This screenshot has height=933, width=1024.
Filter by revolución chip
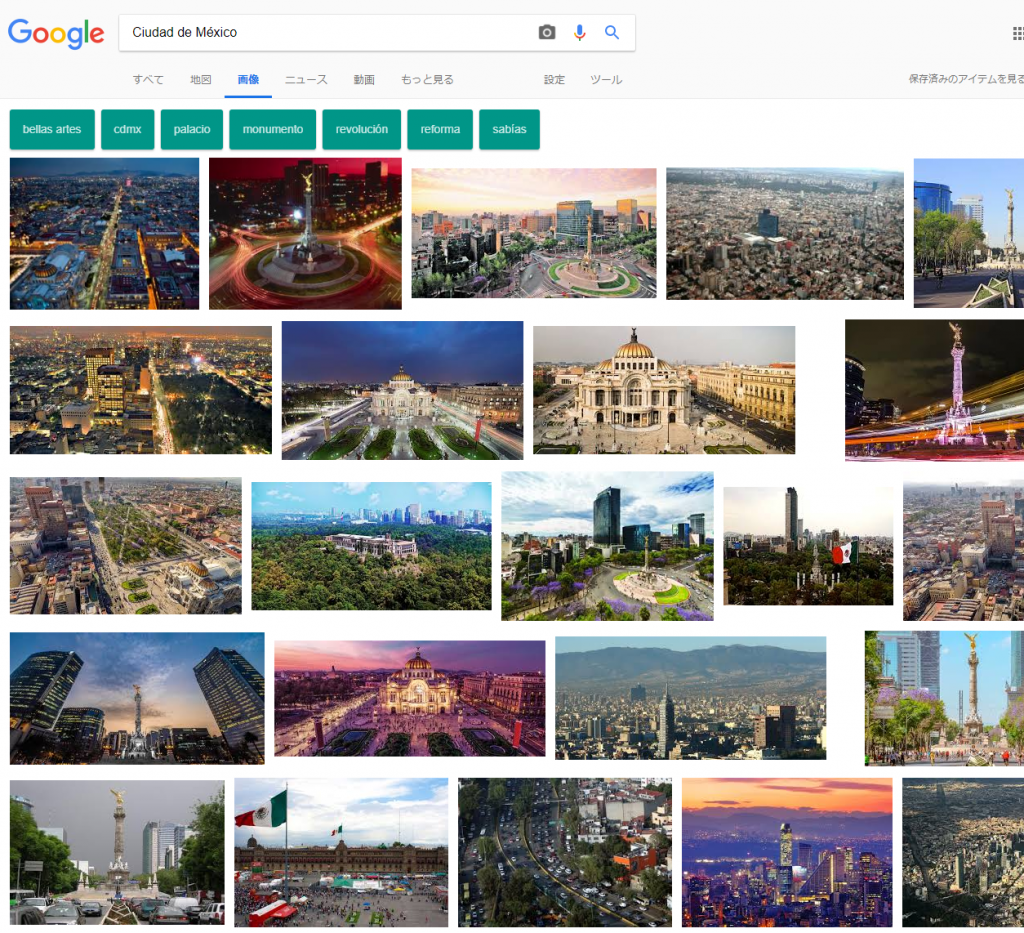(x=362, y=129)
